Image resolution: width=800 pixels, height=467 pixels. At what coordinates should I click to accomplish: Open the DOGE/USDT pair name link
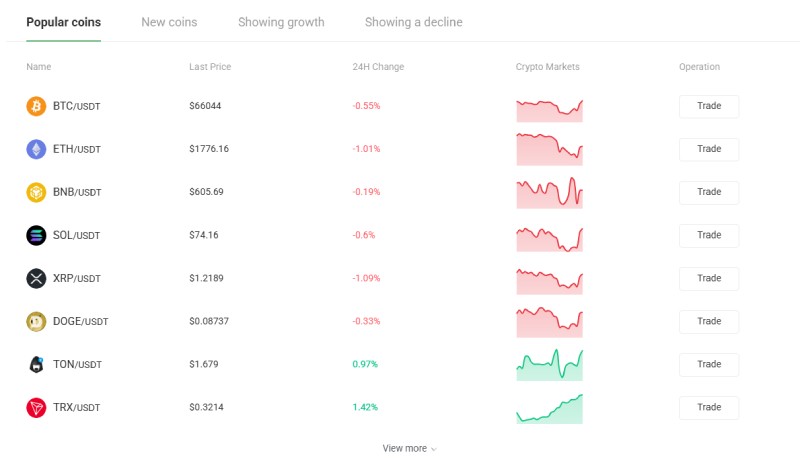click(81, 322)
